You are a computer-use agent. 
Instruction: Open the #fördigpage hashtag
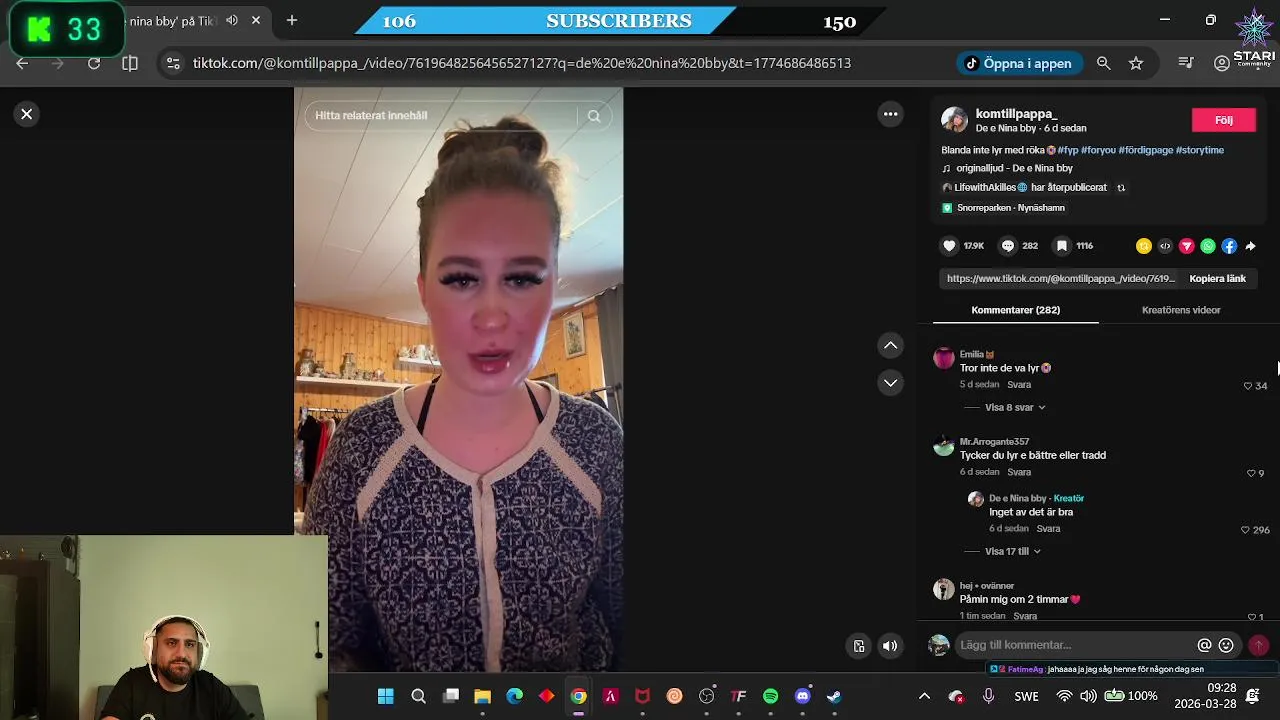pos(1146,150)
